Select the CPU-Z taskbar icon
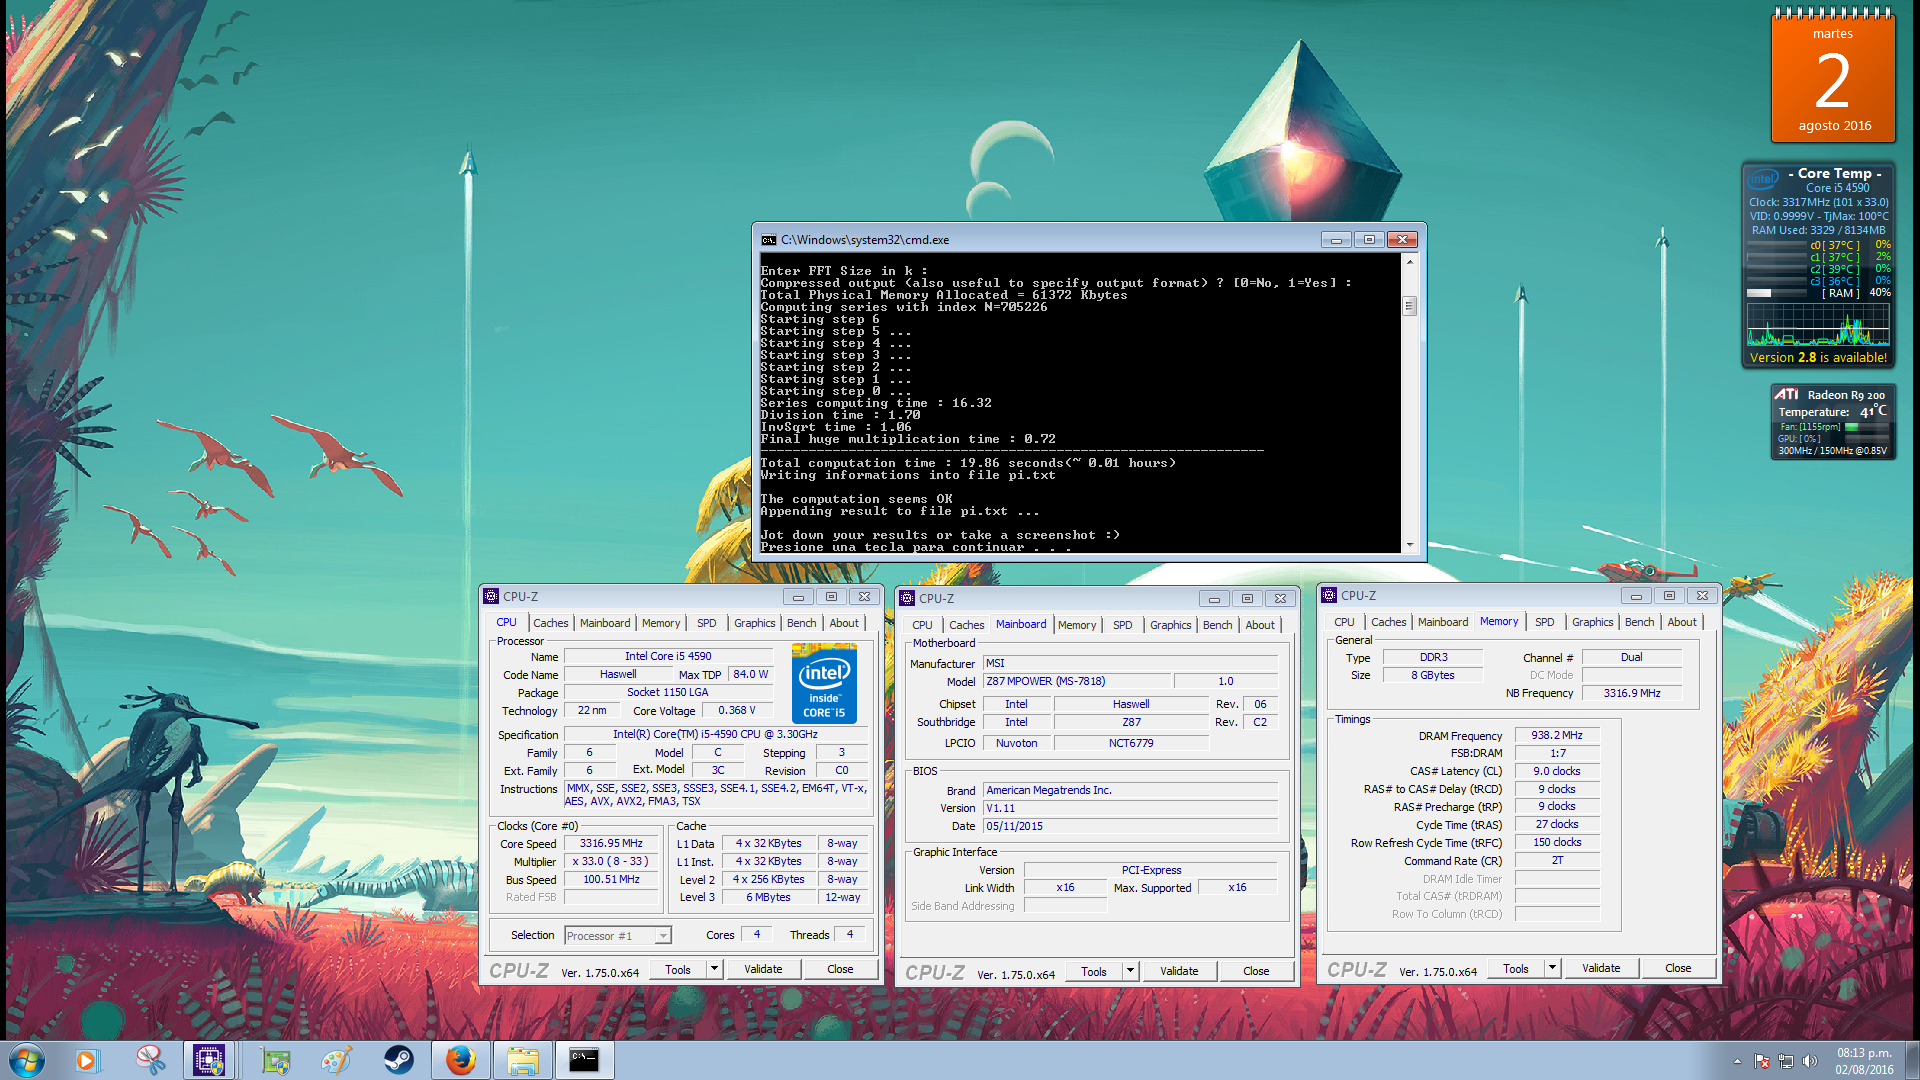 [209, 1060]
